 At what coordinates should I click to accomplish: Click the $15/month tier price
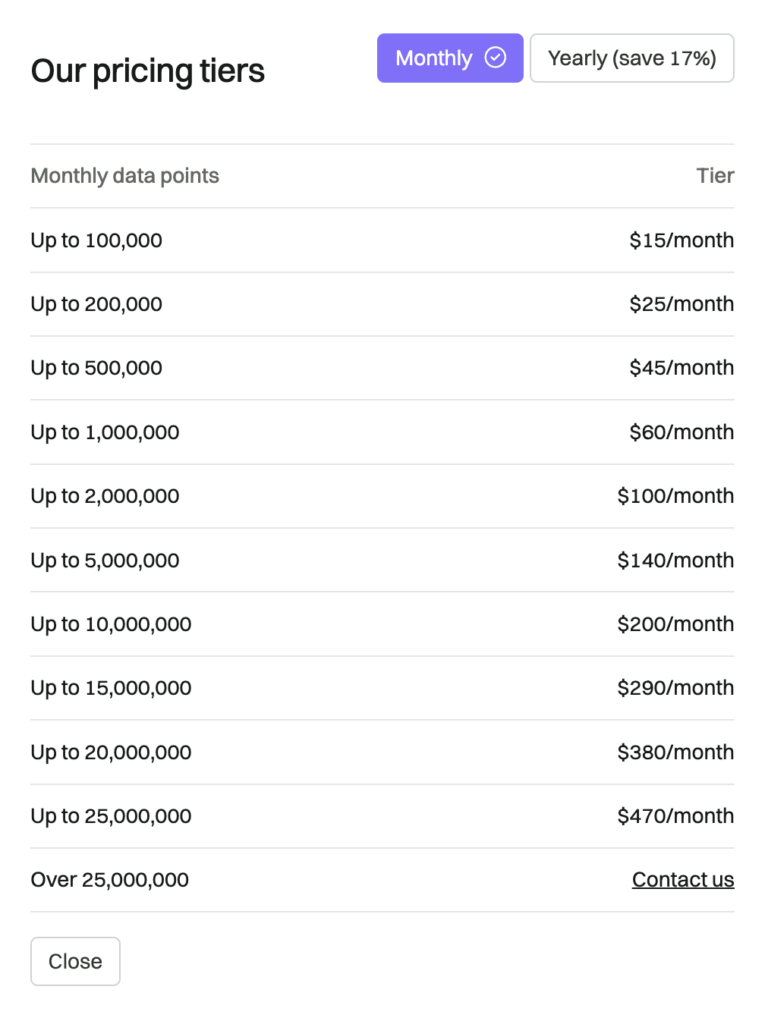click(x=681, y=240)
